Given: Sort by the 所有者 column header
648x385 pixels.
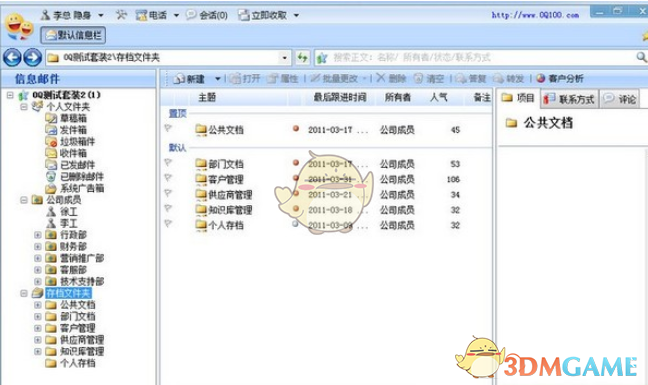Looking at the screenshot, I should pos(398,97).
